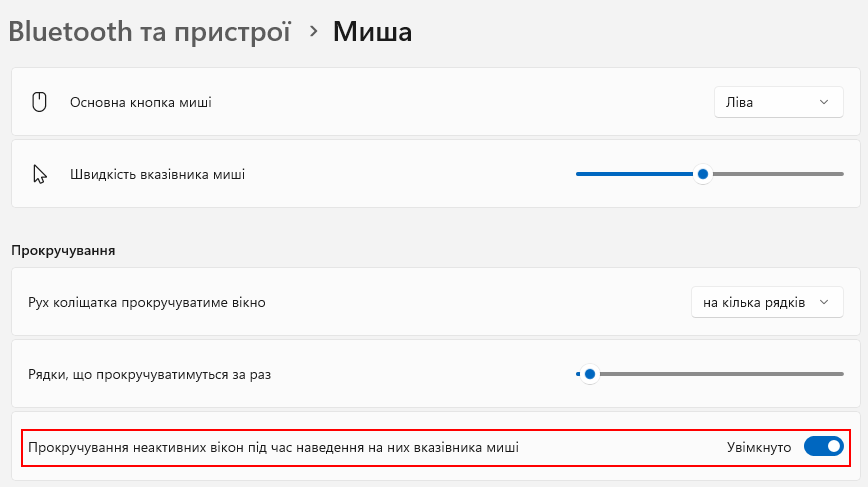
Task: Click the lines-to-scroll slider handle
Action: [590, 374]
